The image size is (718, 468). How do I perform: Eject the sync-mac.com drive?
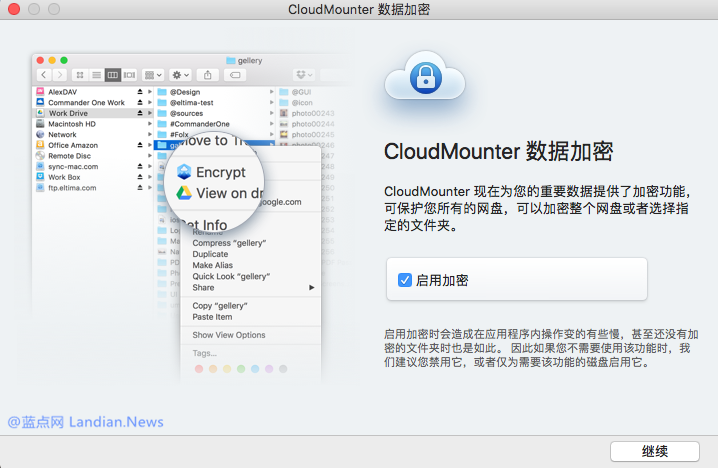pyautogui.click(x=140, y=166)
